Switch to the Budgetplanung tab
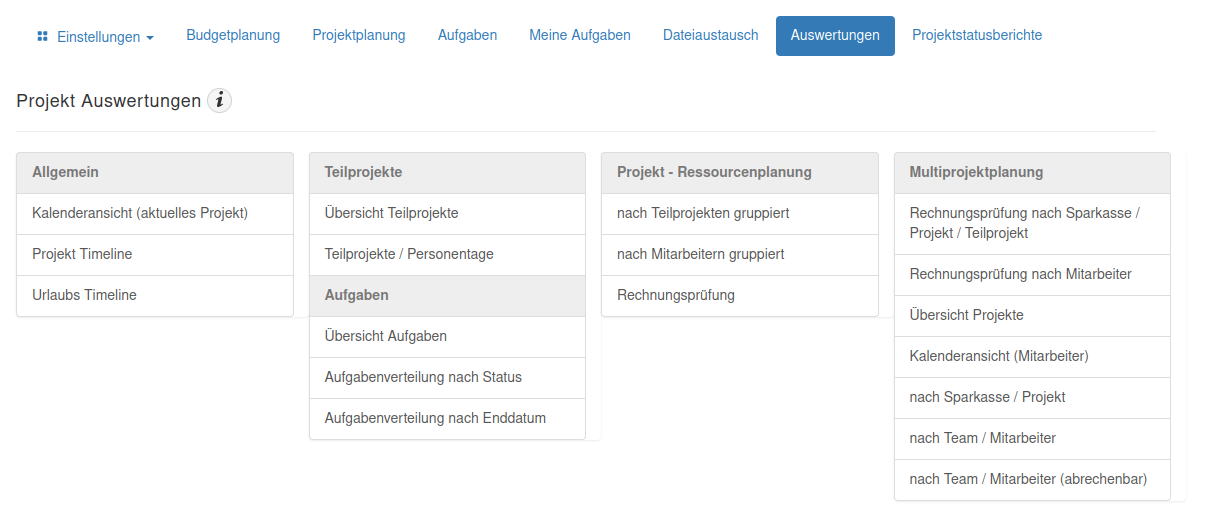Image resolution: width=1230 pixels, height=516 pixels. pos(233,35)
